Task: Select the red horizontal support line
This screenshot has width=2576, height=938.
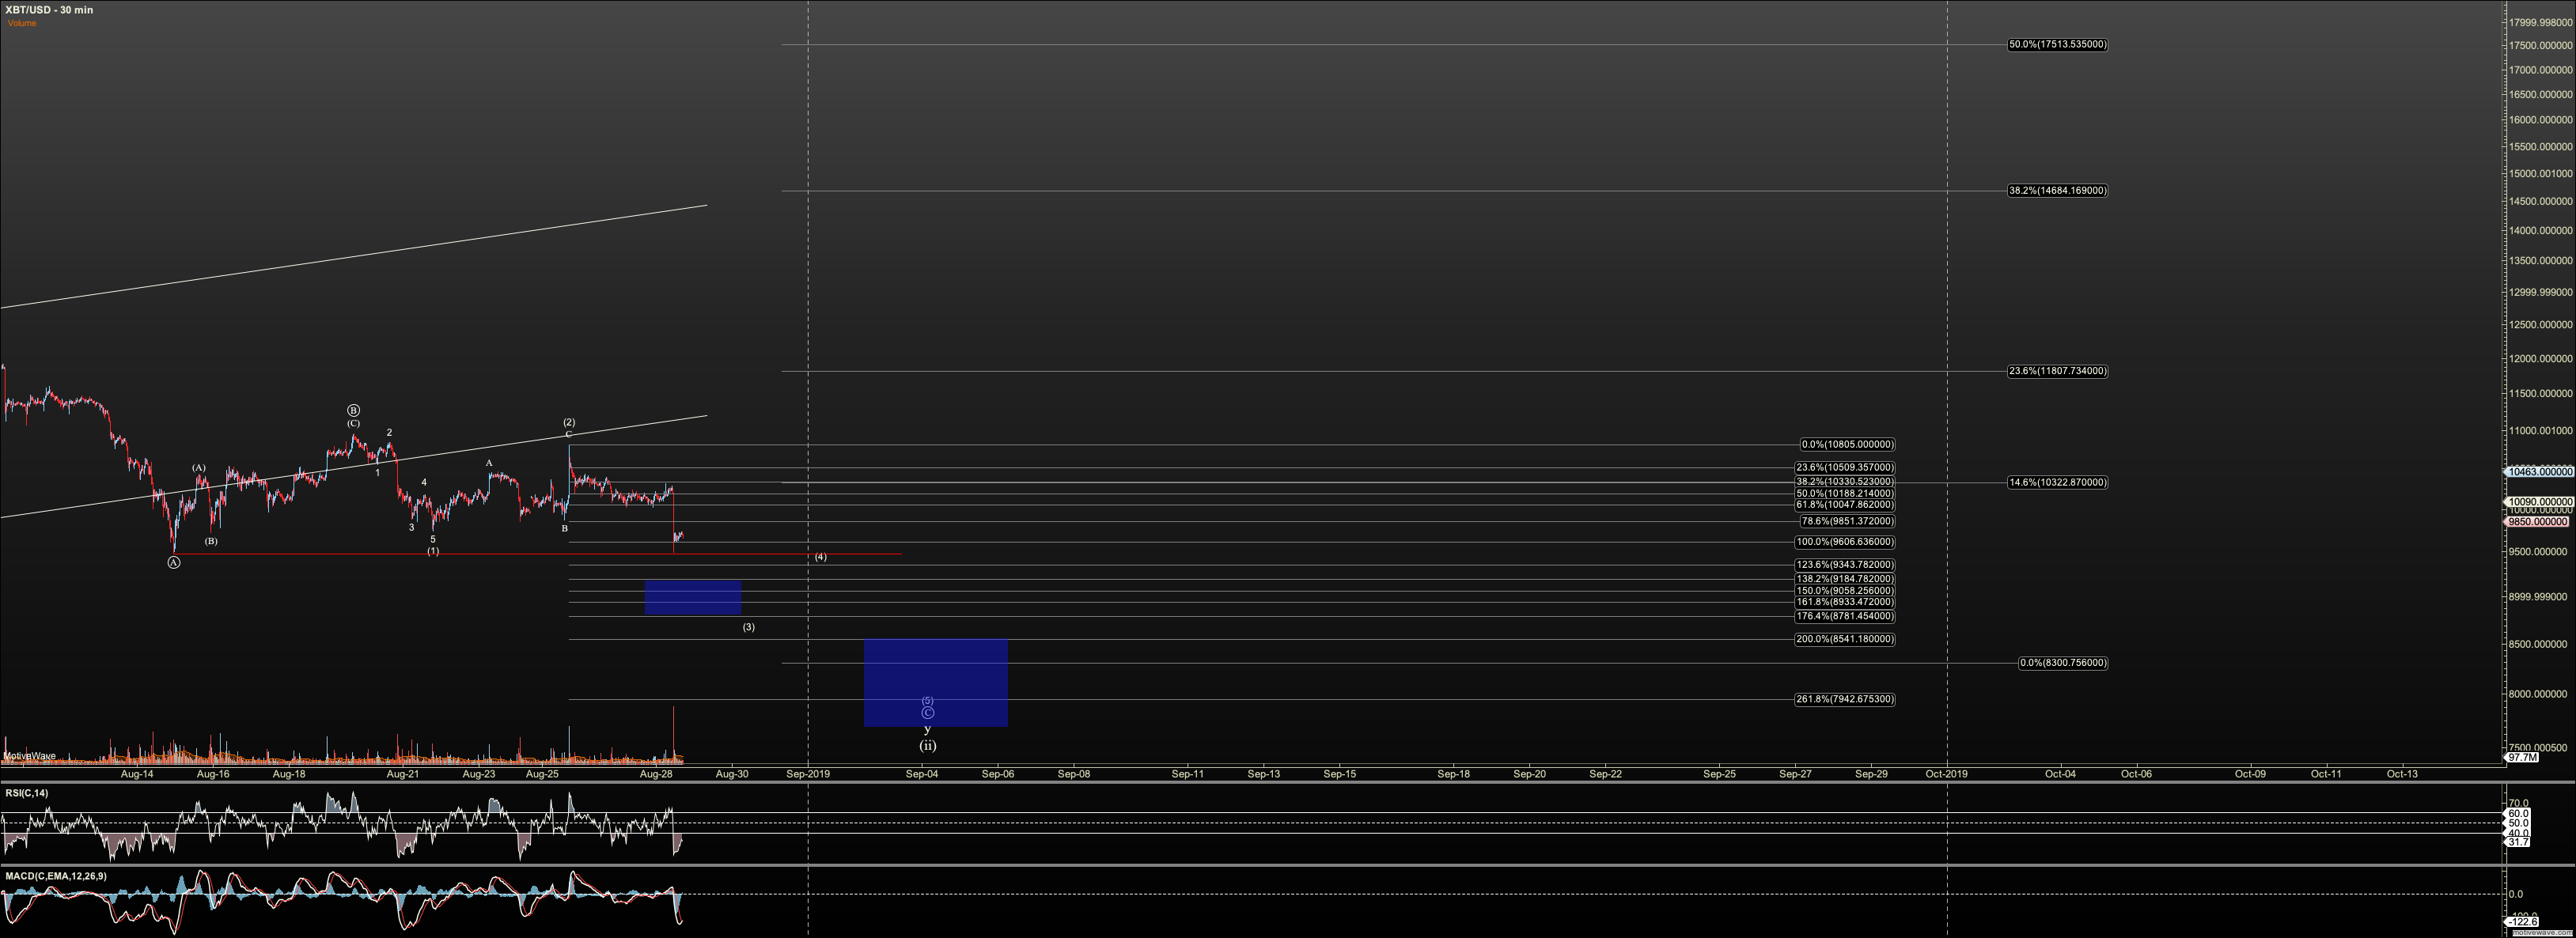Action: 537,554
